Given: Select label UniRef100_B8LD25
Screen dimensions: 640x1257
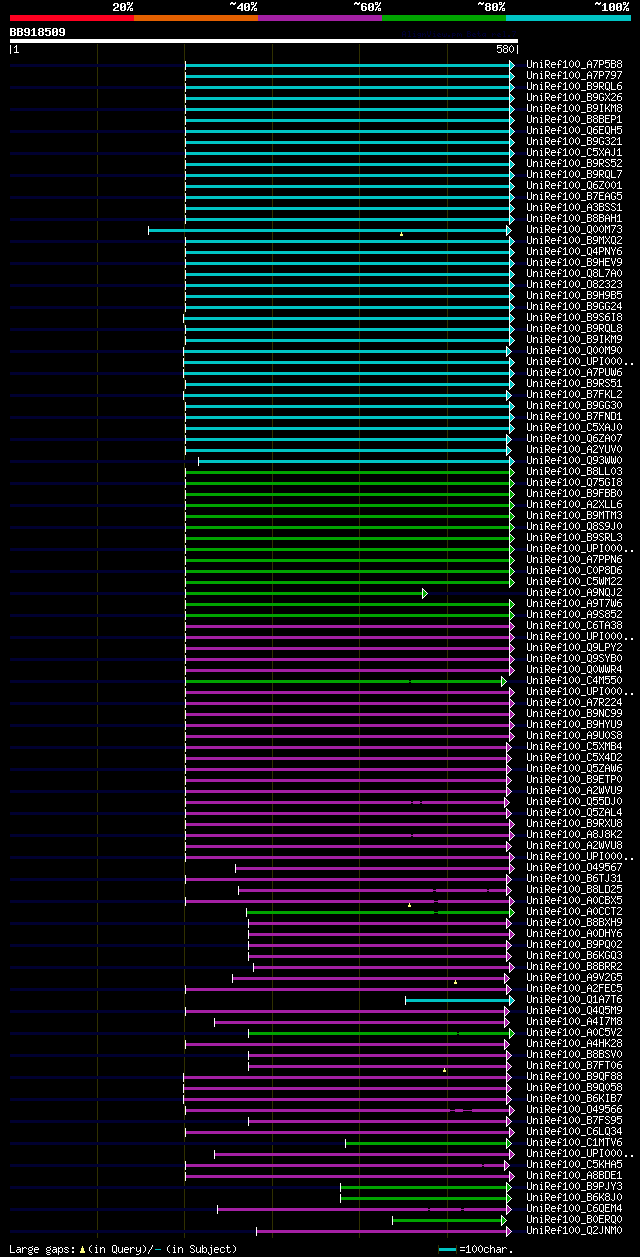Looking at the screenshot, I should tap(574, 889).
